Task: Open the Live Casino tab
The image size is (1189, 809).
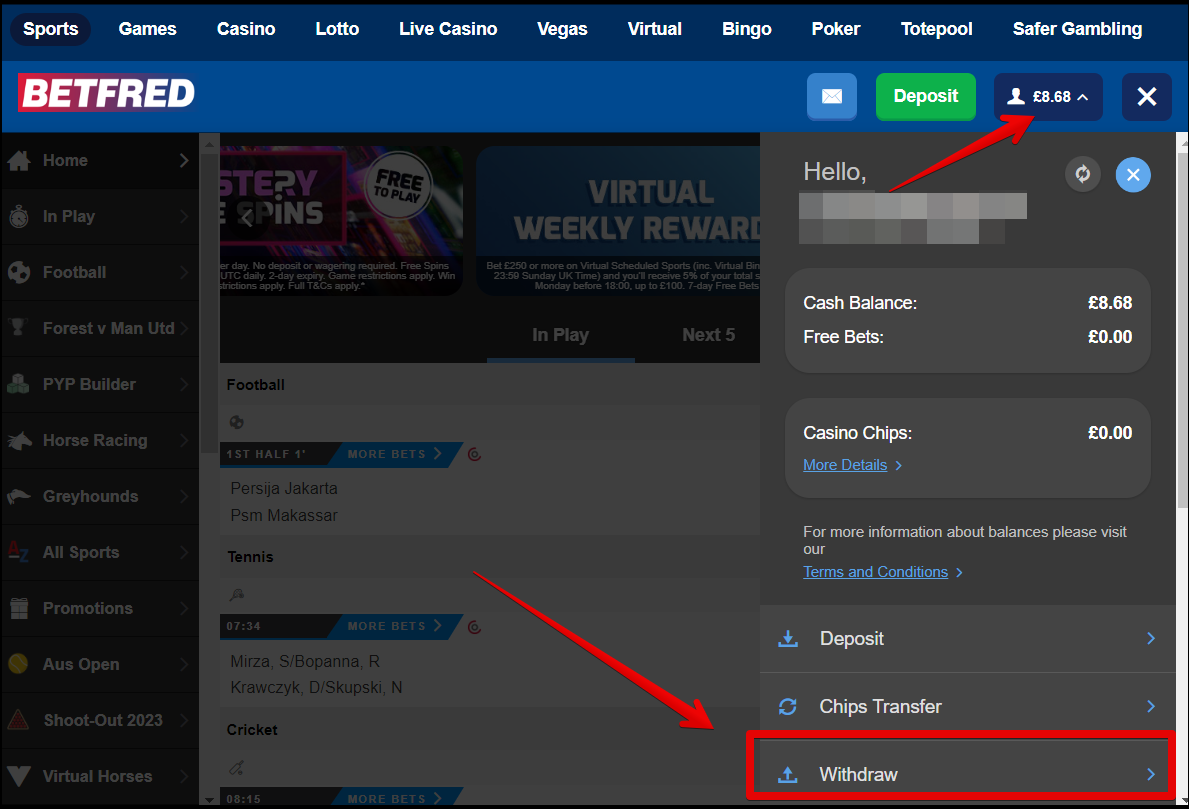Action: 448,29
